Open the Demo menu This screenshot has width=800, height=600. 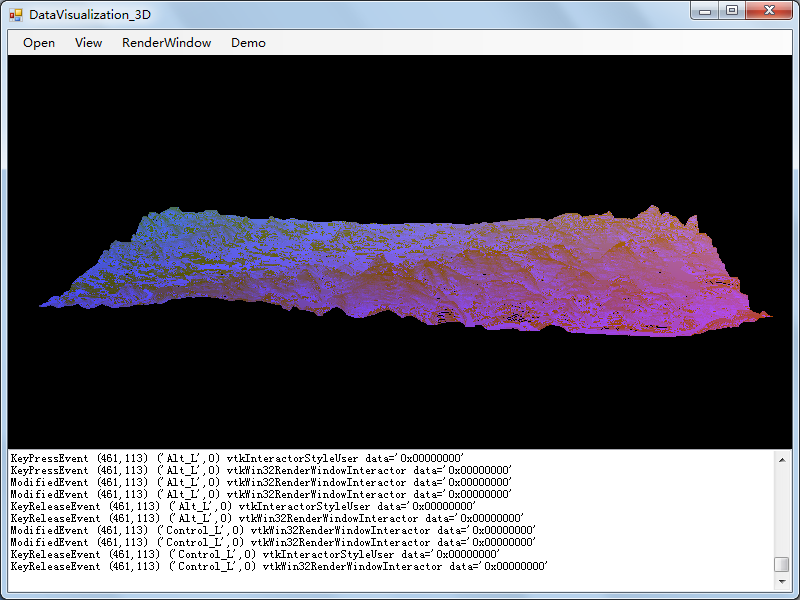click(x=248, y=43)
